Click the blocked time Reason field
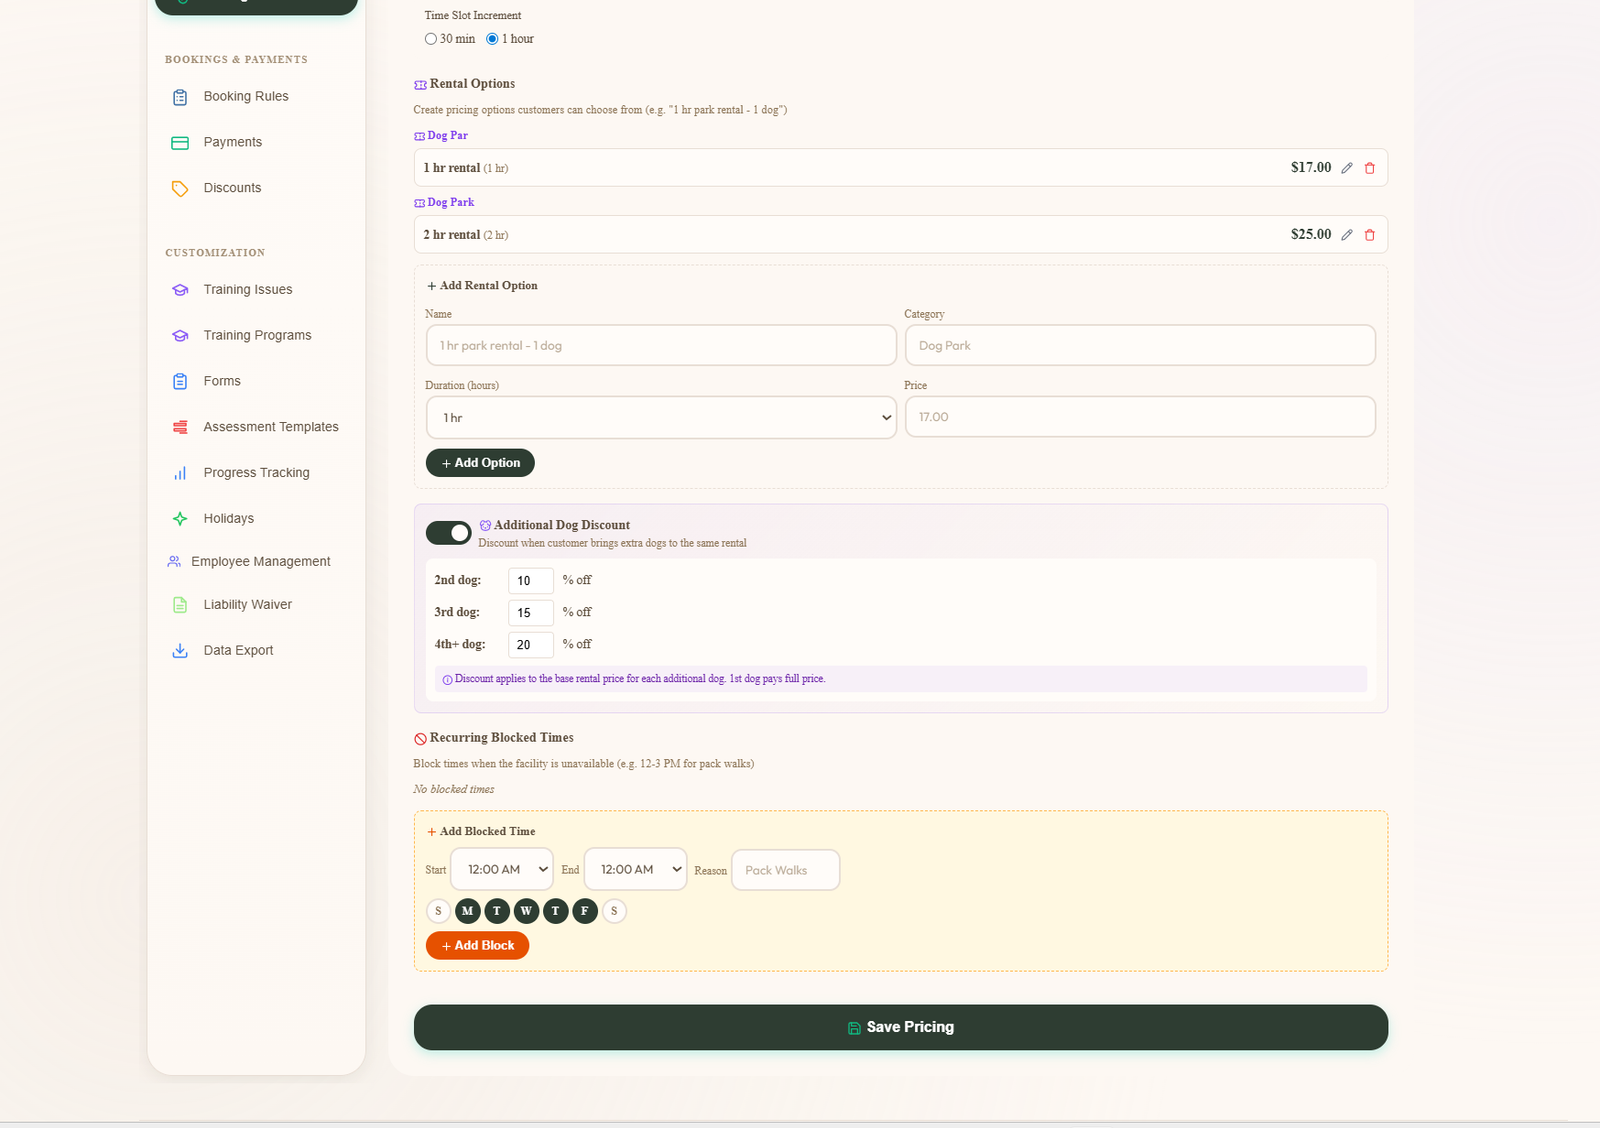 tap(786, 871)
